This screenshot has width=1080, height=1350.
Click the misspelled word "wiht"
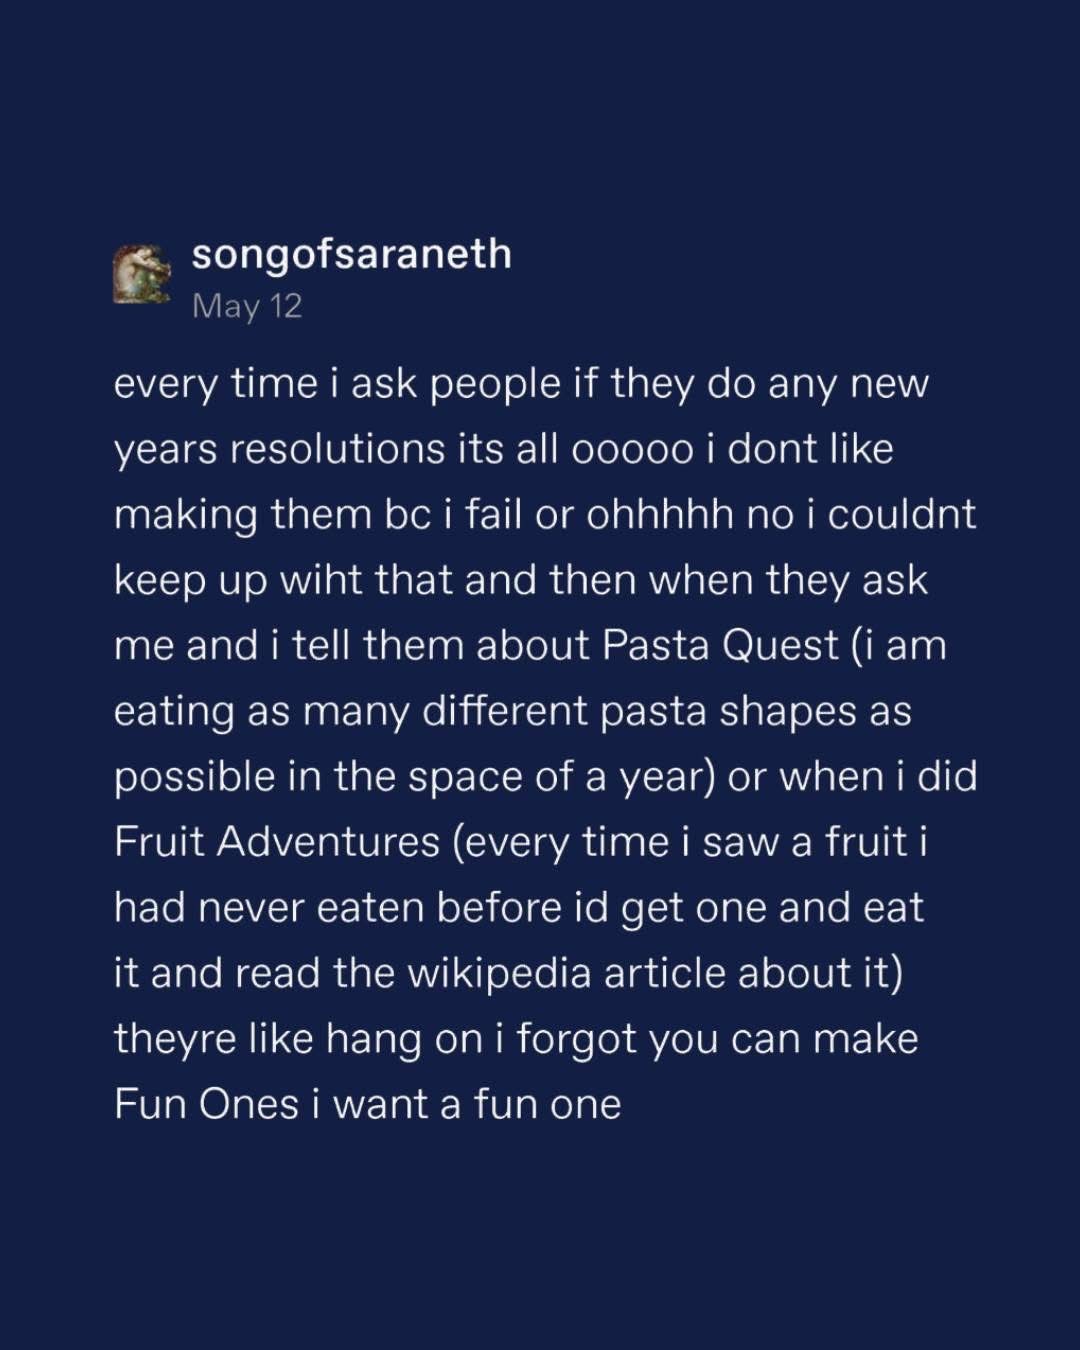point(321,580)
